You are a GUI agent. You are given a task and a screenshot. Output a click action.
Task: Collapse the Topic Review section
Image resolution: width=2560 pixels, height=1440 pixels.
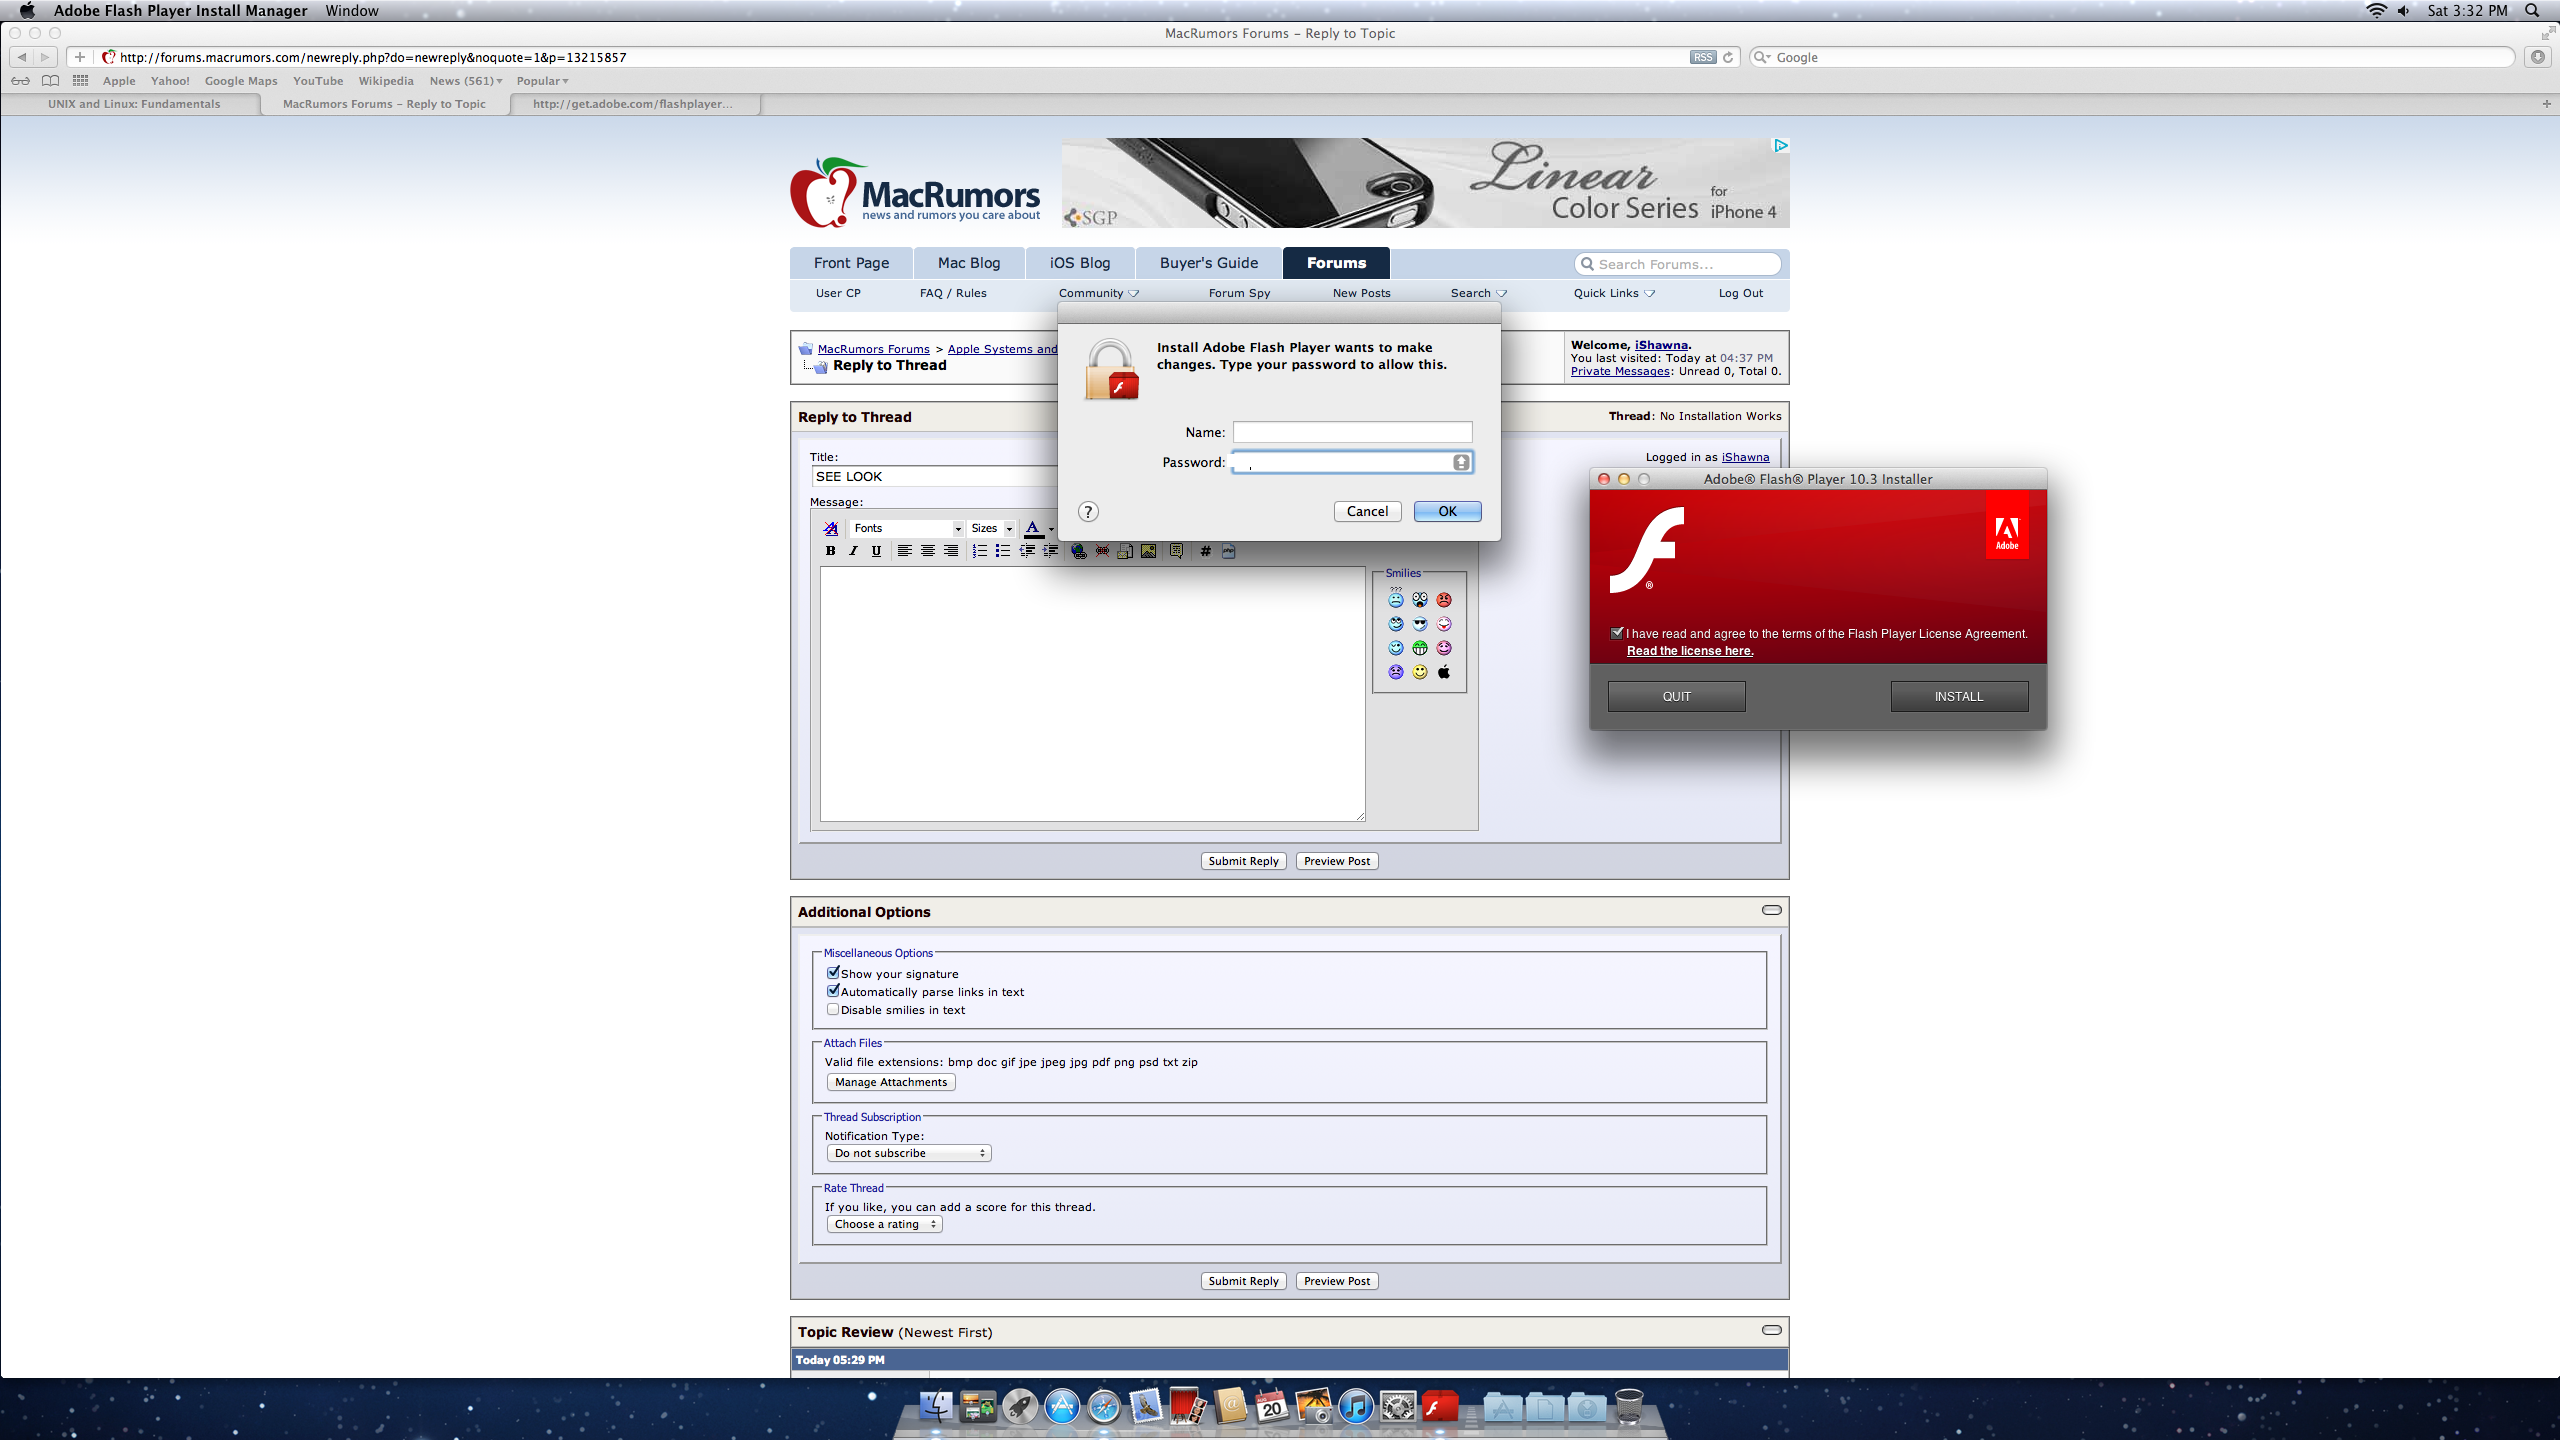tap(1771, 1330)
